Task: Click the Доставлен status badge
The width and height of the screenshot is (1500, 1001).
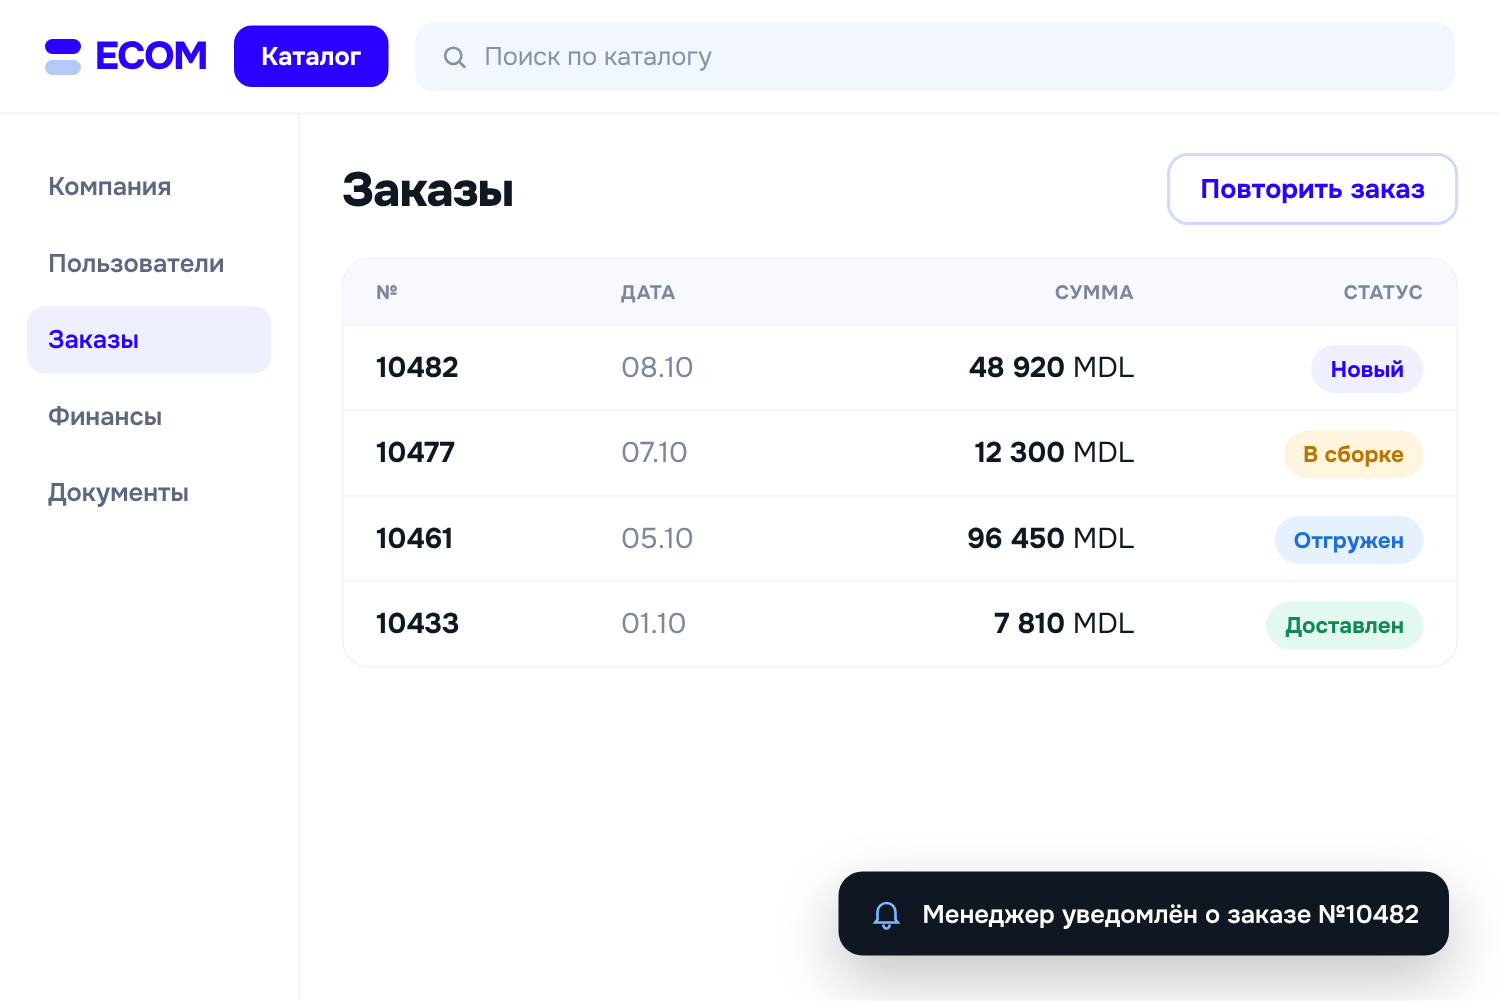Action: tap(1344, 625)
